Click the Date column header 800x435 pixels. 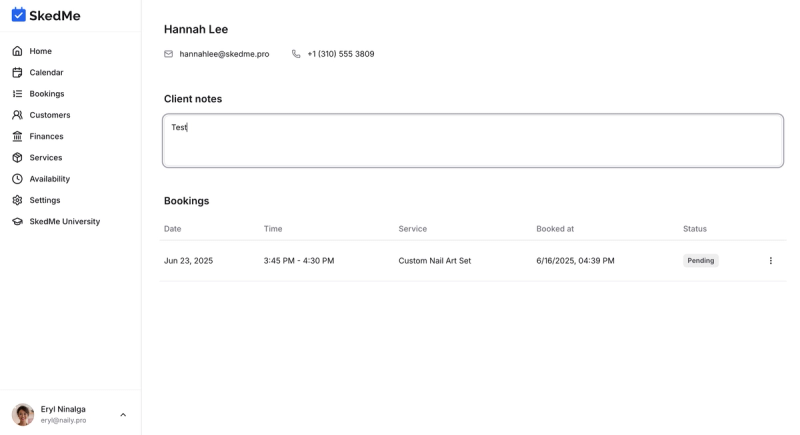172,229
